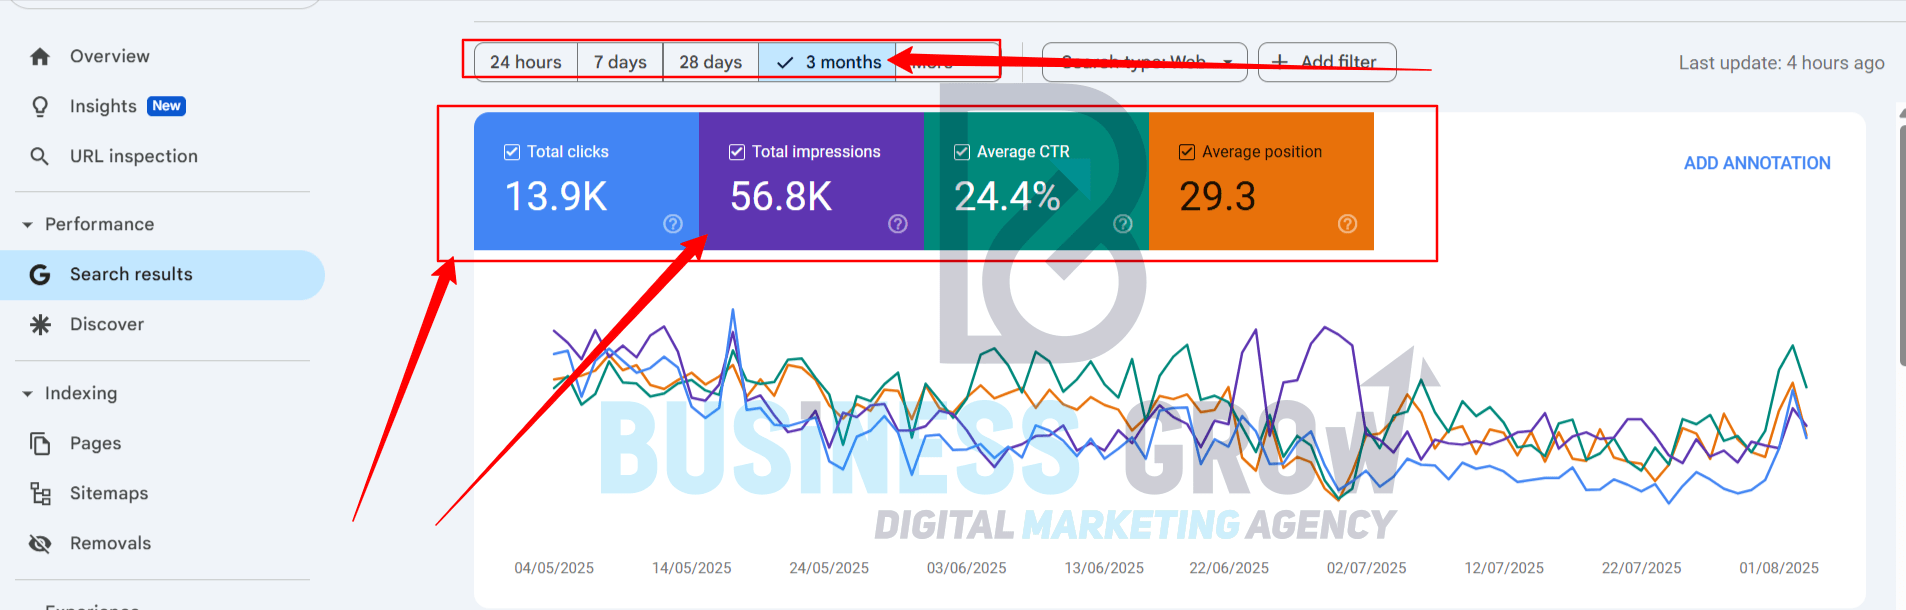
Task: Show help for Average position
Action: pos(1348,224)
